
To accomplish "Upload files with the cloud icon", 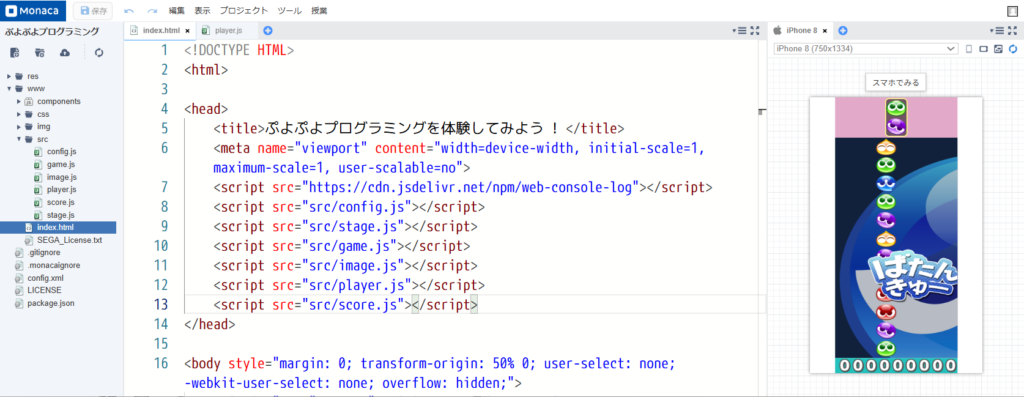I will 65,53.
